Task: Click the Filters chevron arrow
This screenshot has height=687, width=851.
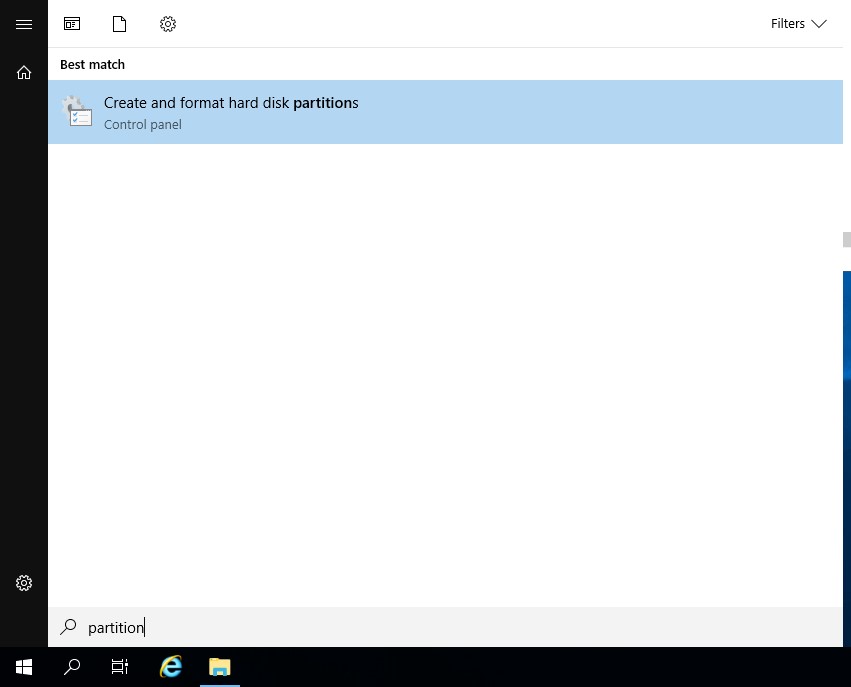Action: 820,24
